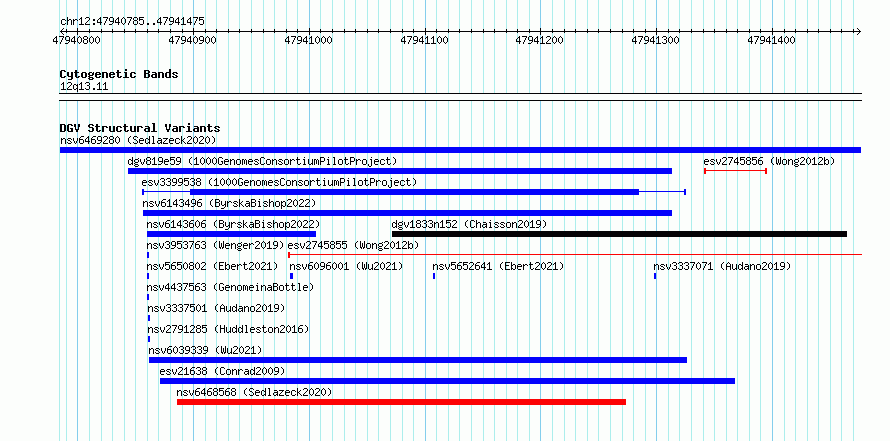
Task: Select the short red esv2745856 variant glyph
Action: [x=736, y=171]
